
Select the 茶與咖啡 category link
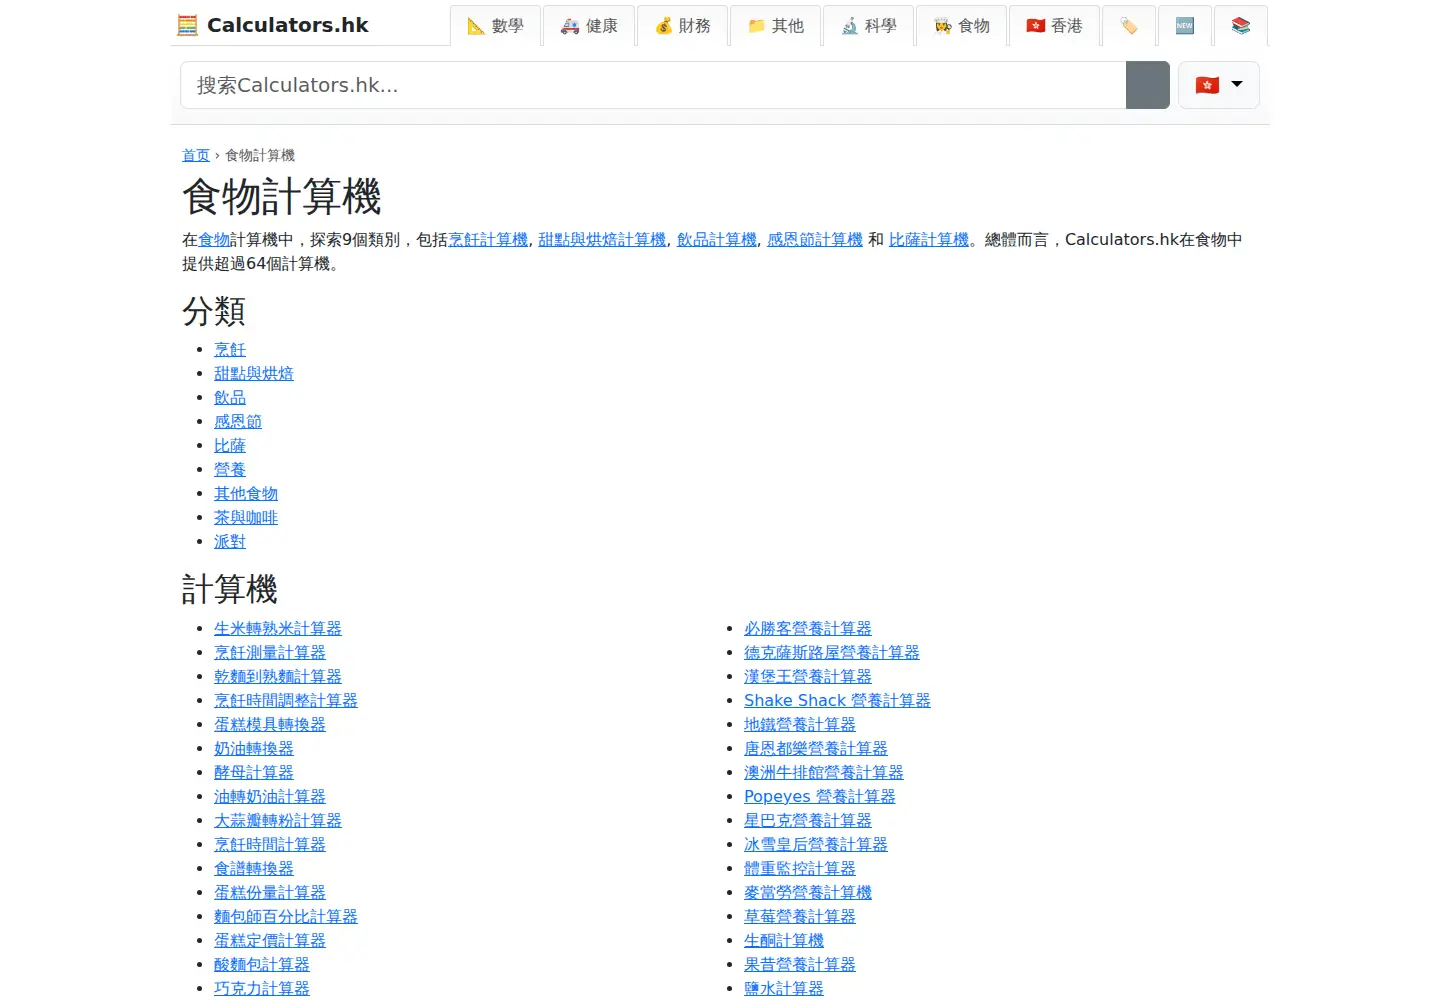[246, 518]
